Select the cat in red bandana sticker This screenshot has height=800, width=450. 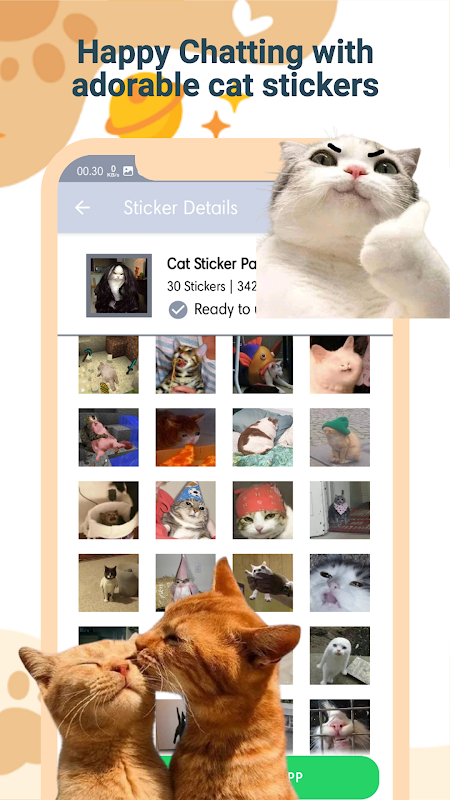[x=263, y=510]
